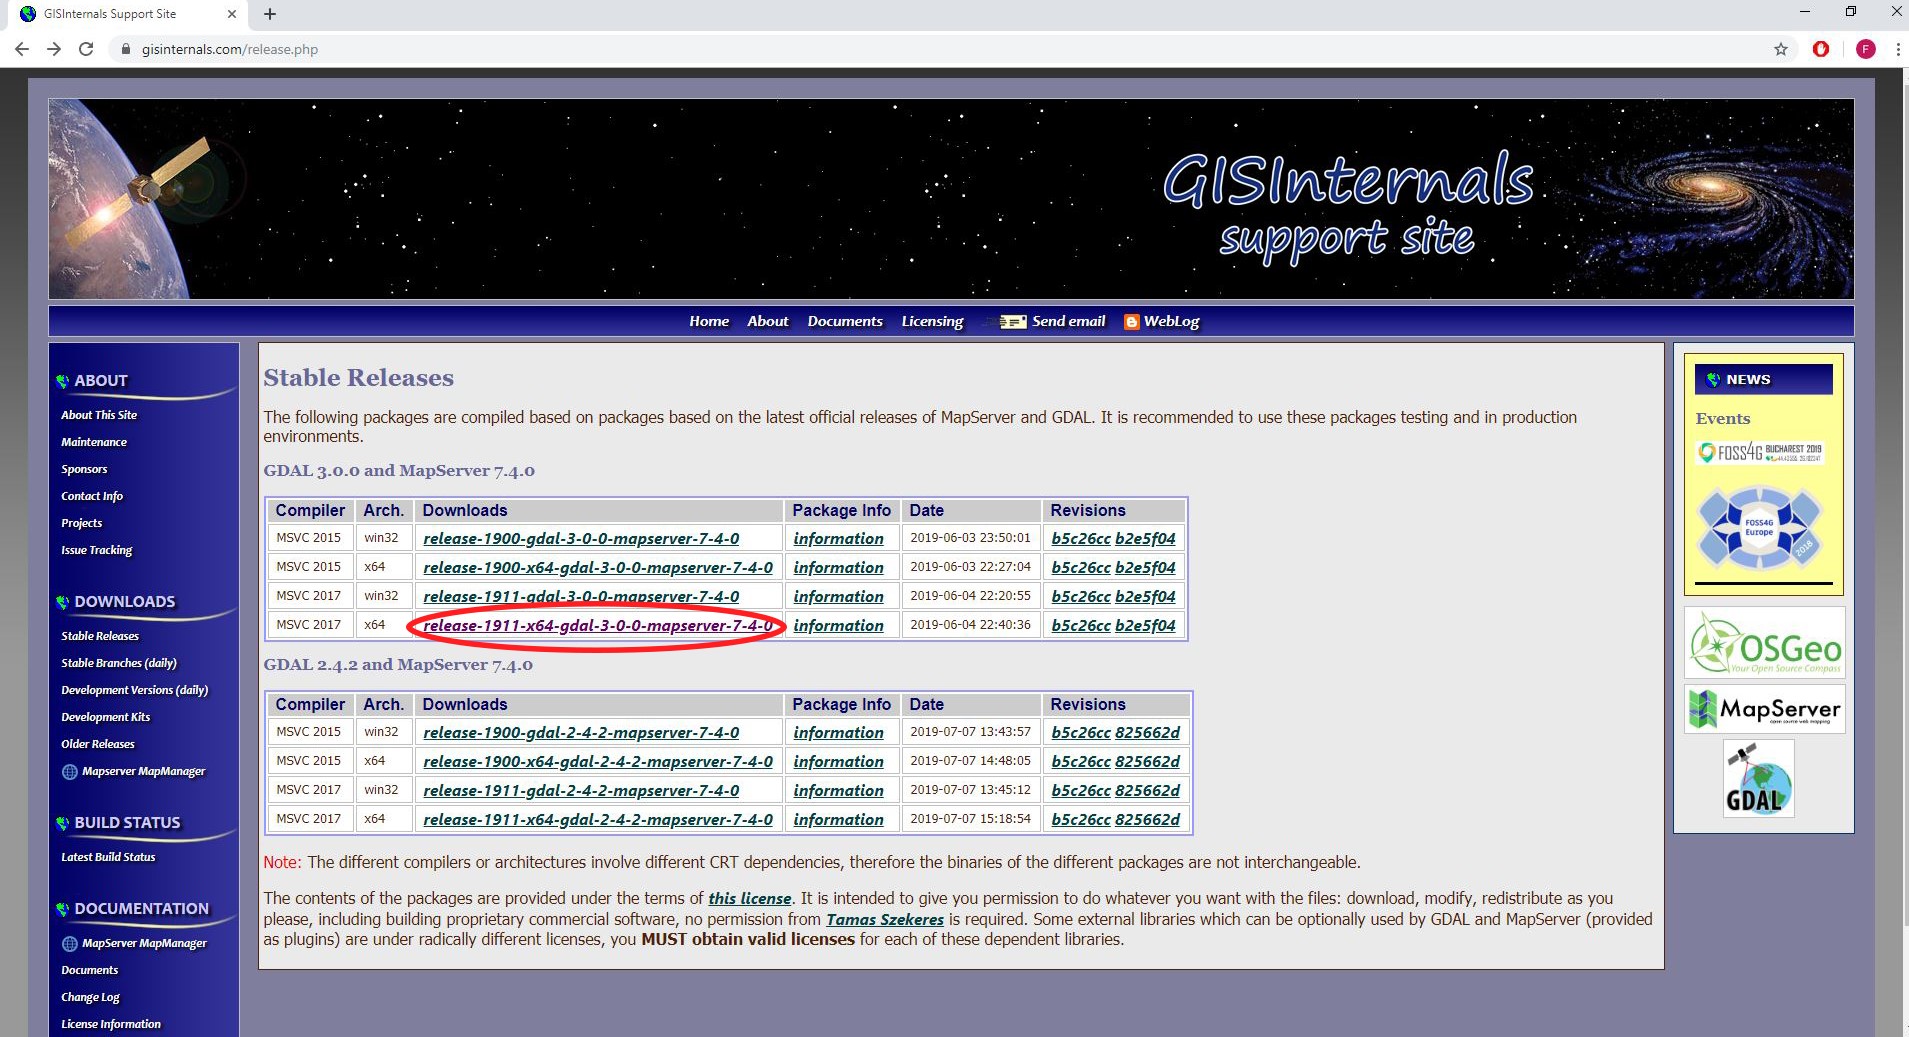Open About This Site in sidebar

coord(99,415)
